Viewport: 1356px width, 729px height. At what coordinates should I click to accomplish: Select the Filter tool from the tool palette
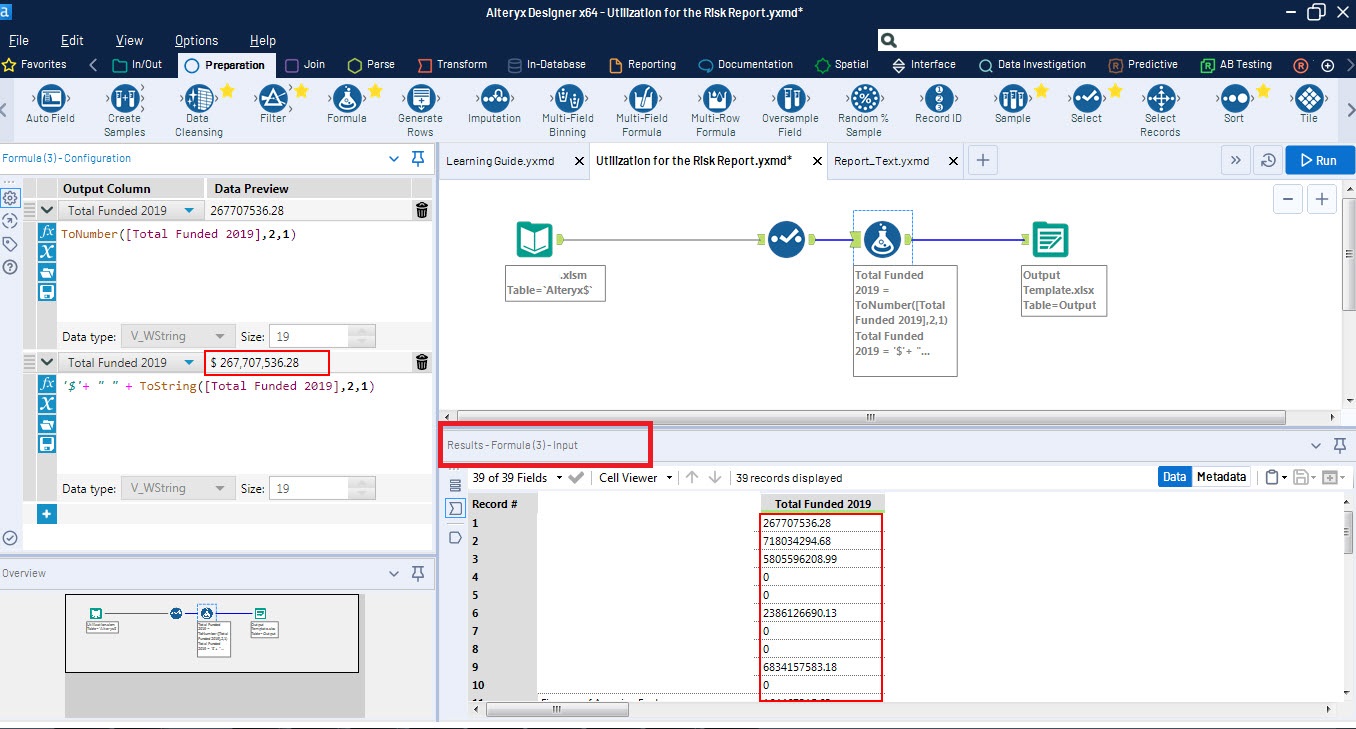(273, 105)
